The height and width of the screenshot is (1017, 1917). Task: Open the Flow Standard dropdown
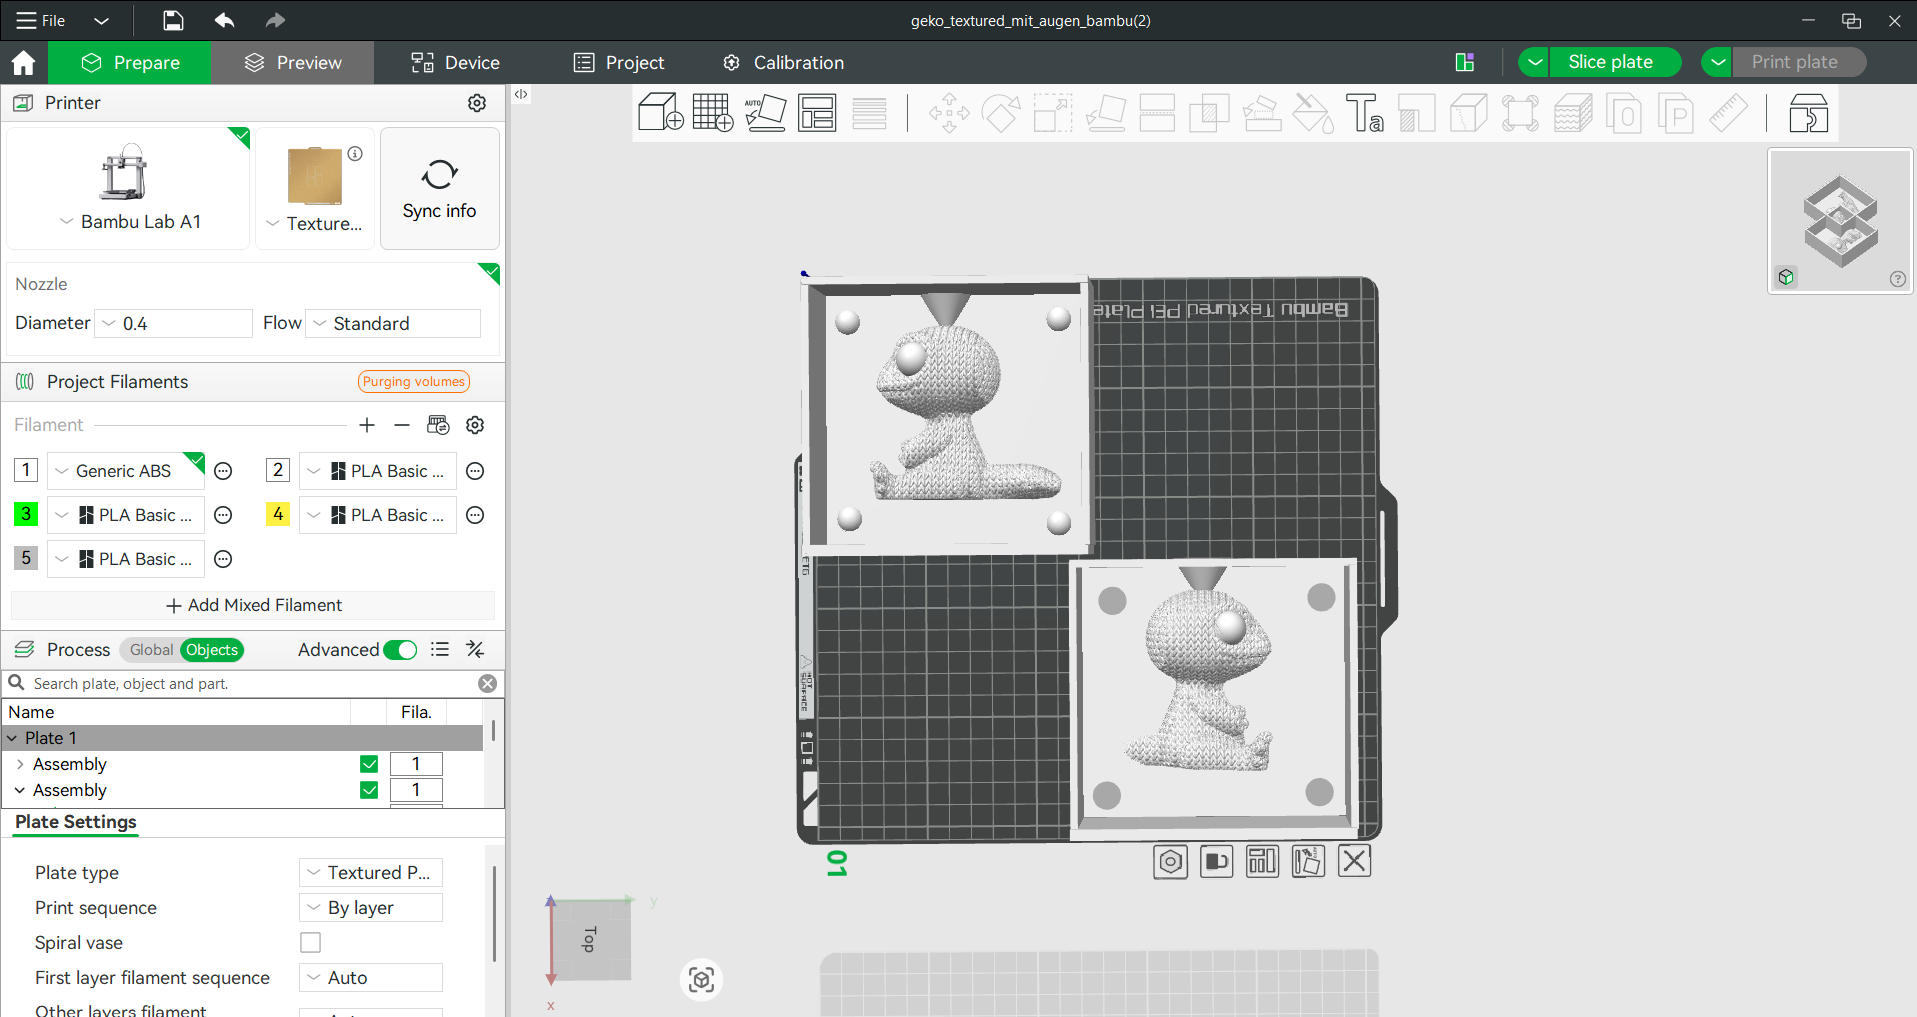coord(393,324)
